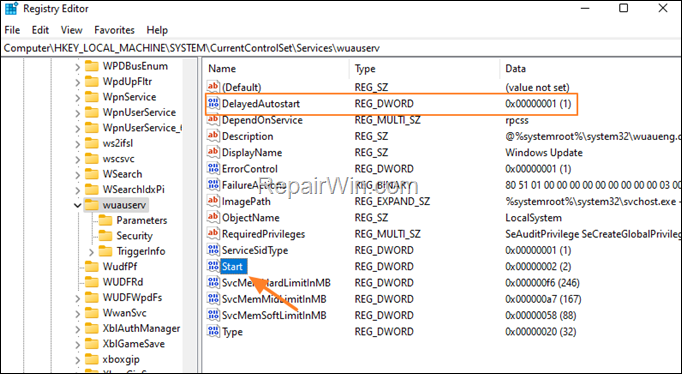The height and width of the screenshot is (374, 682).
Task: Open the Favorites menu
Action: [114, 30]
